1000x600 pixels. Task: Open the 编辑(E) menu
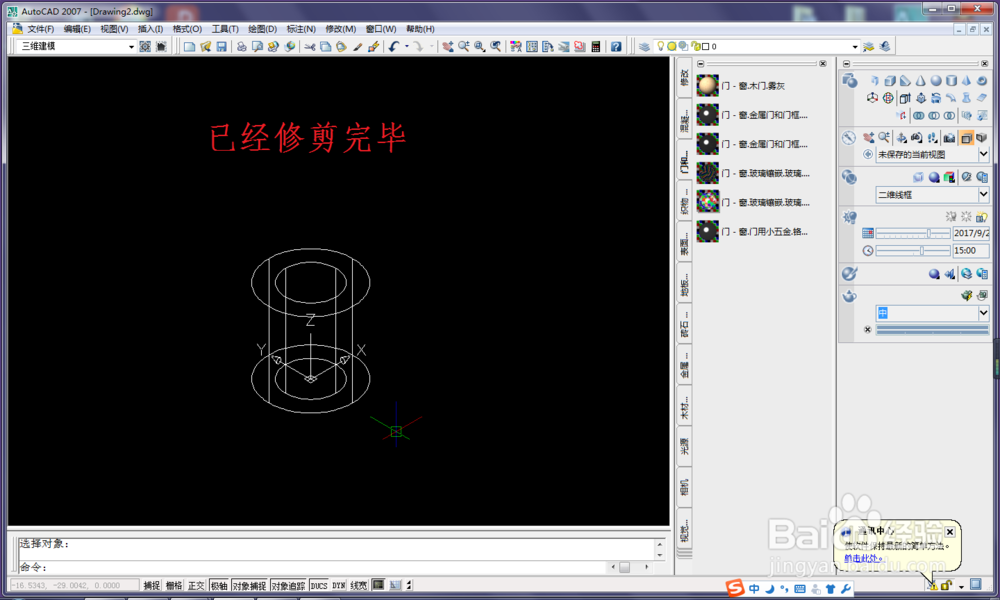[x=77, y=29]
